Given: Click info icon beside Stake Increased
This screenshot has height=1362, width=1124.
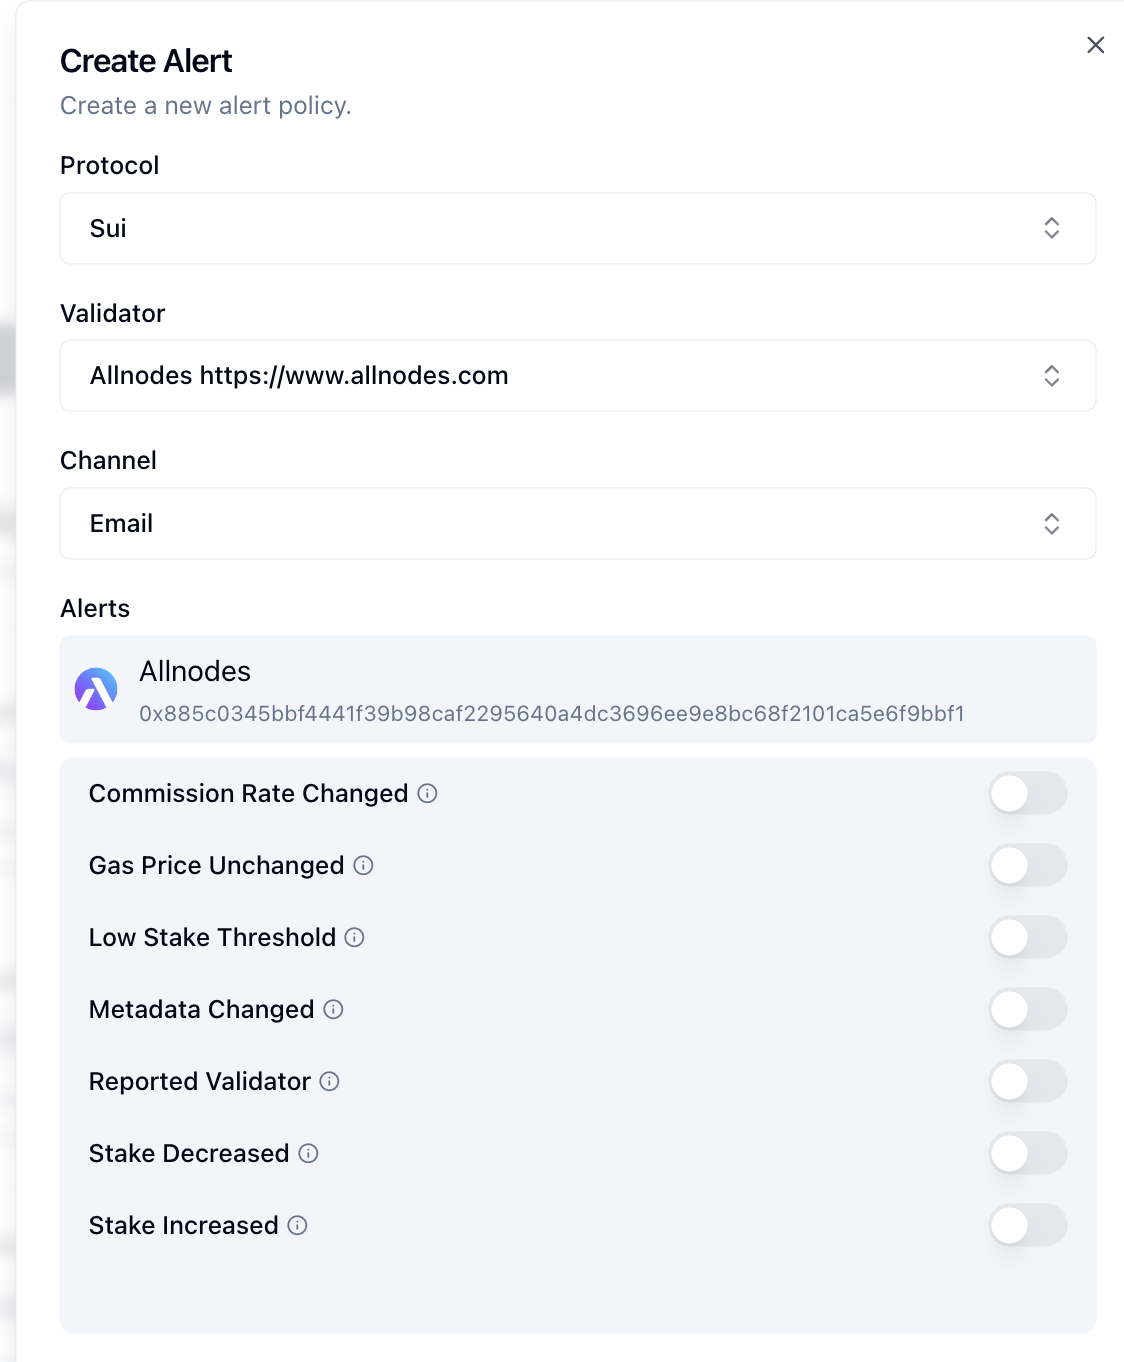Looking at the screenshot, I should point(297,1225).
